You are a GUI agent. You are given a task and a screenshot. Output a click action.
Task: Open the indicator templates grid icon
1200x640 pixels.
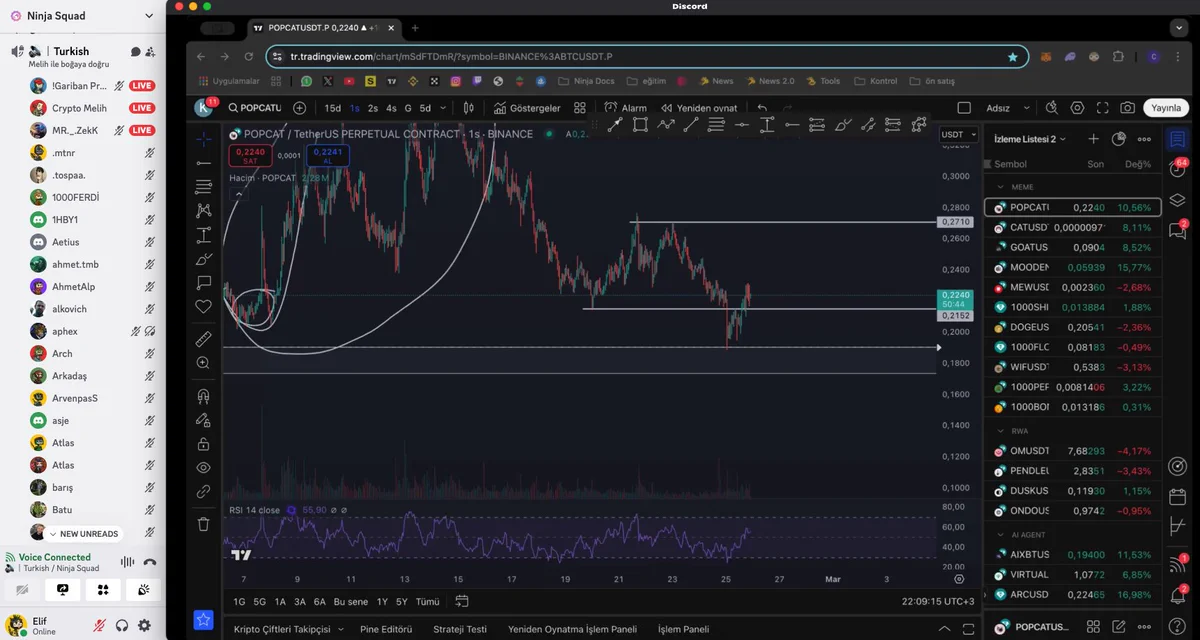click(580, 108)
